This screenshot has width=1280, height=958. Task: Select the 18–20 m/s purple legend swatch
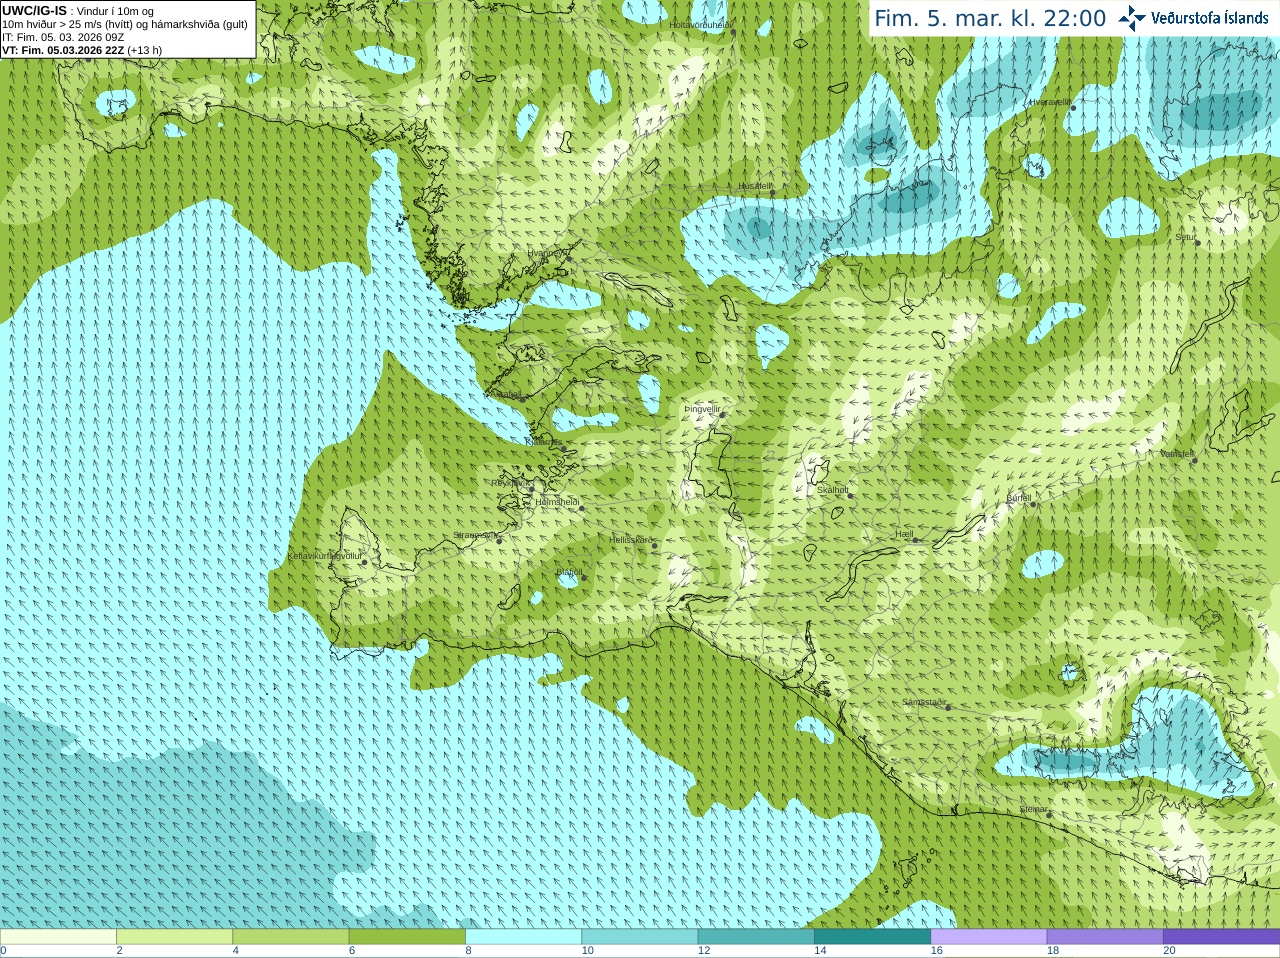point(1105,937)
